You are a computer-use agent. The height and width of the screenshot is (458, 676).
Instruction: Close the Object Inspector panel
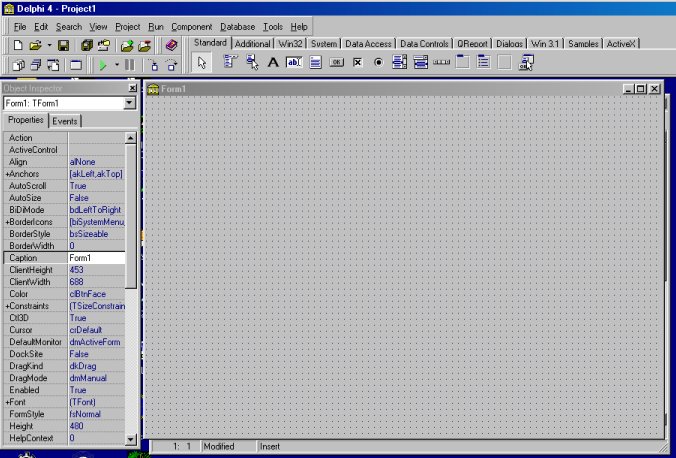[x=132, y=88]
